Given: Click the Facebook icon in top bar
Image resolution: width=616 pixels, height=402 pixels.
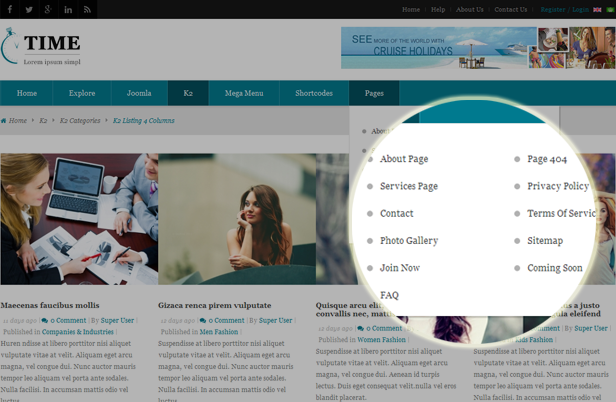Looking at the screenshot, I should [x=8, y=9].
